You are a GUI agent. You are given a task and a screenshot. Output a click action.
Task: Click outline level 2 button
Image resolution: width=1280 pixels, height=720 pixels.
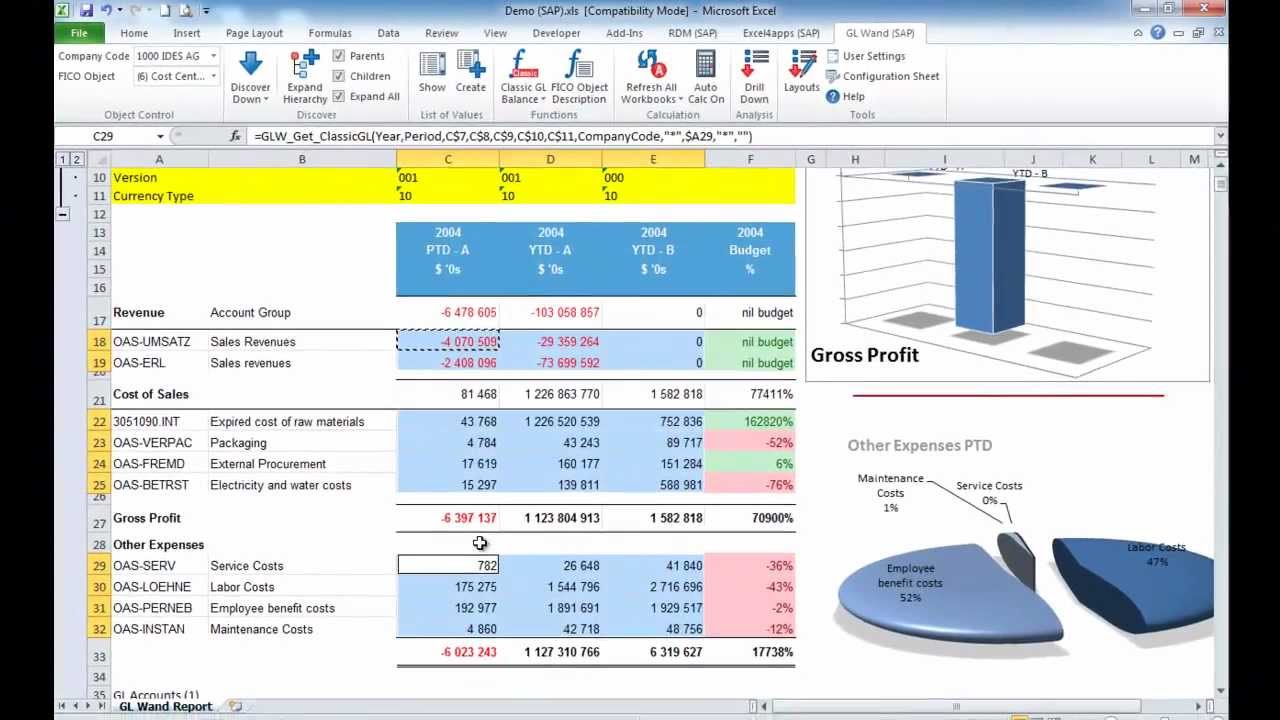[x=75, y=159]
